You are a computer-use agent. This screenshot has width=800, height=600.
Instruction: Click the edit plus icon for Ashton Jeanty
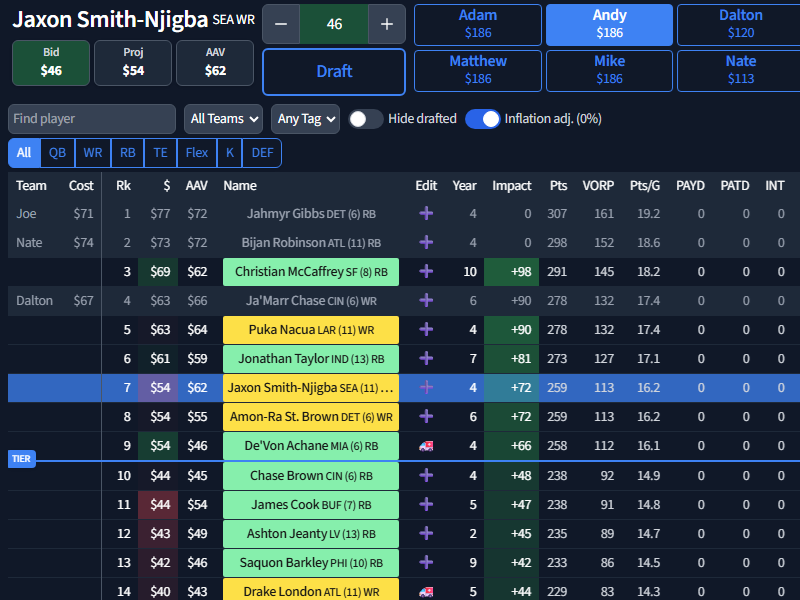click(x=426, y=534)
